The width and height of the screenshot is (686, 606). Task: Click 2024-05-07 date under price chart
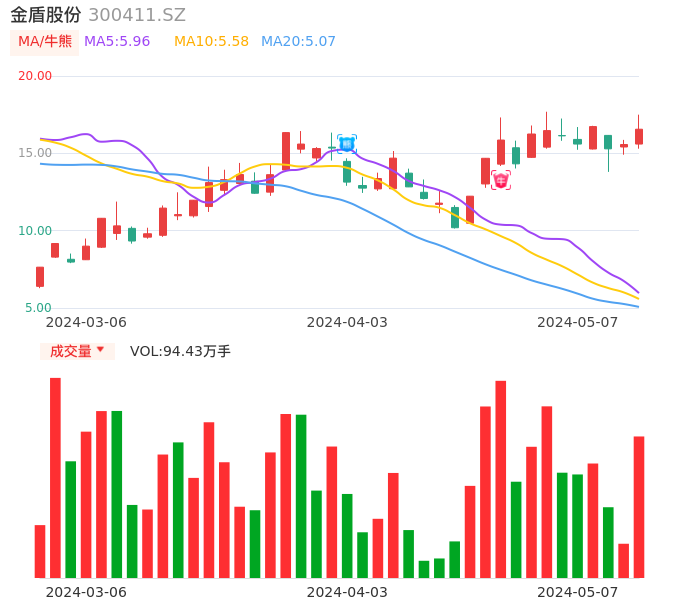[x=578, y=322]
